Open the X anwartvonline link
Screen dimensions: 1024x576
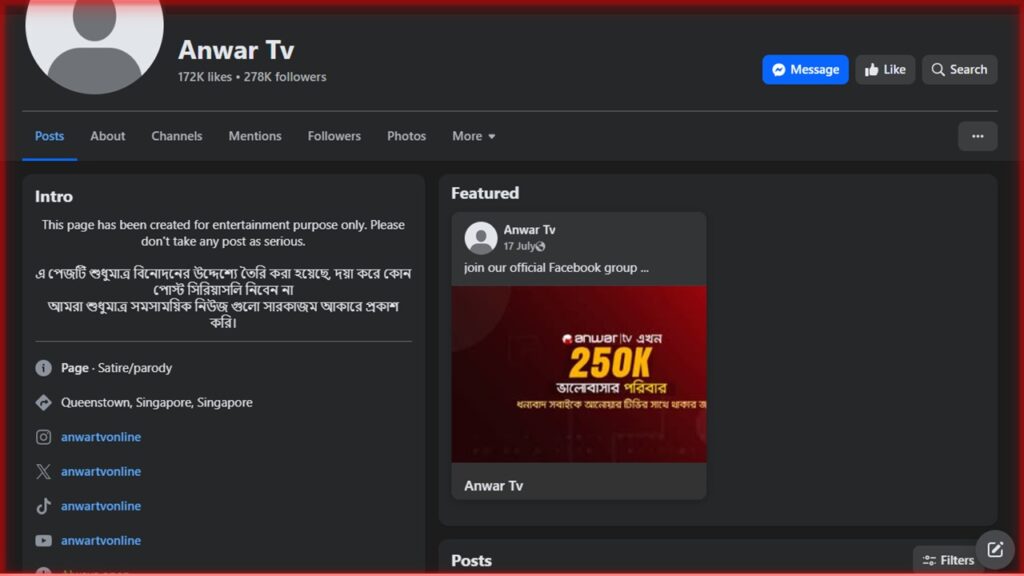[101, 472]
